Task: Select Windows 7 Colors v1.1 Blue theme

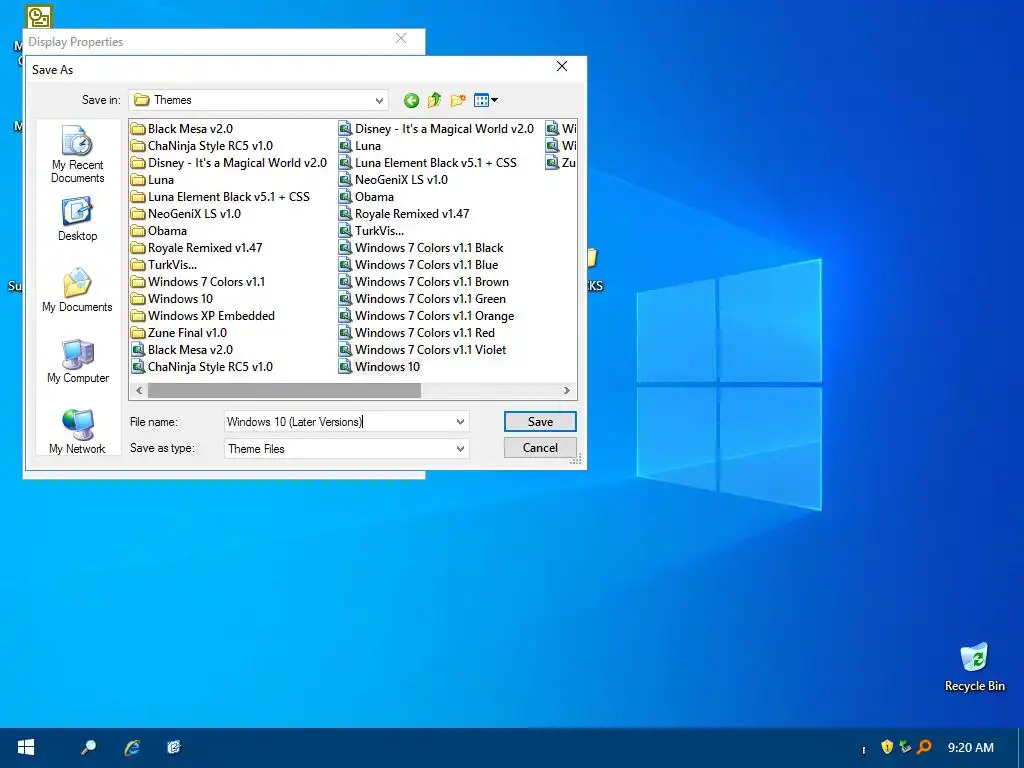Action: (x=419, y=264)
